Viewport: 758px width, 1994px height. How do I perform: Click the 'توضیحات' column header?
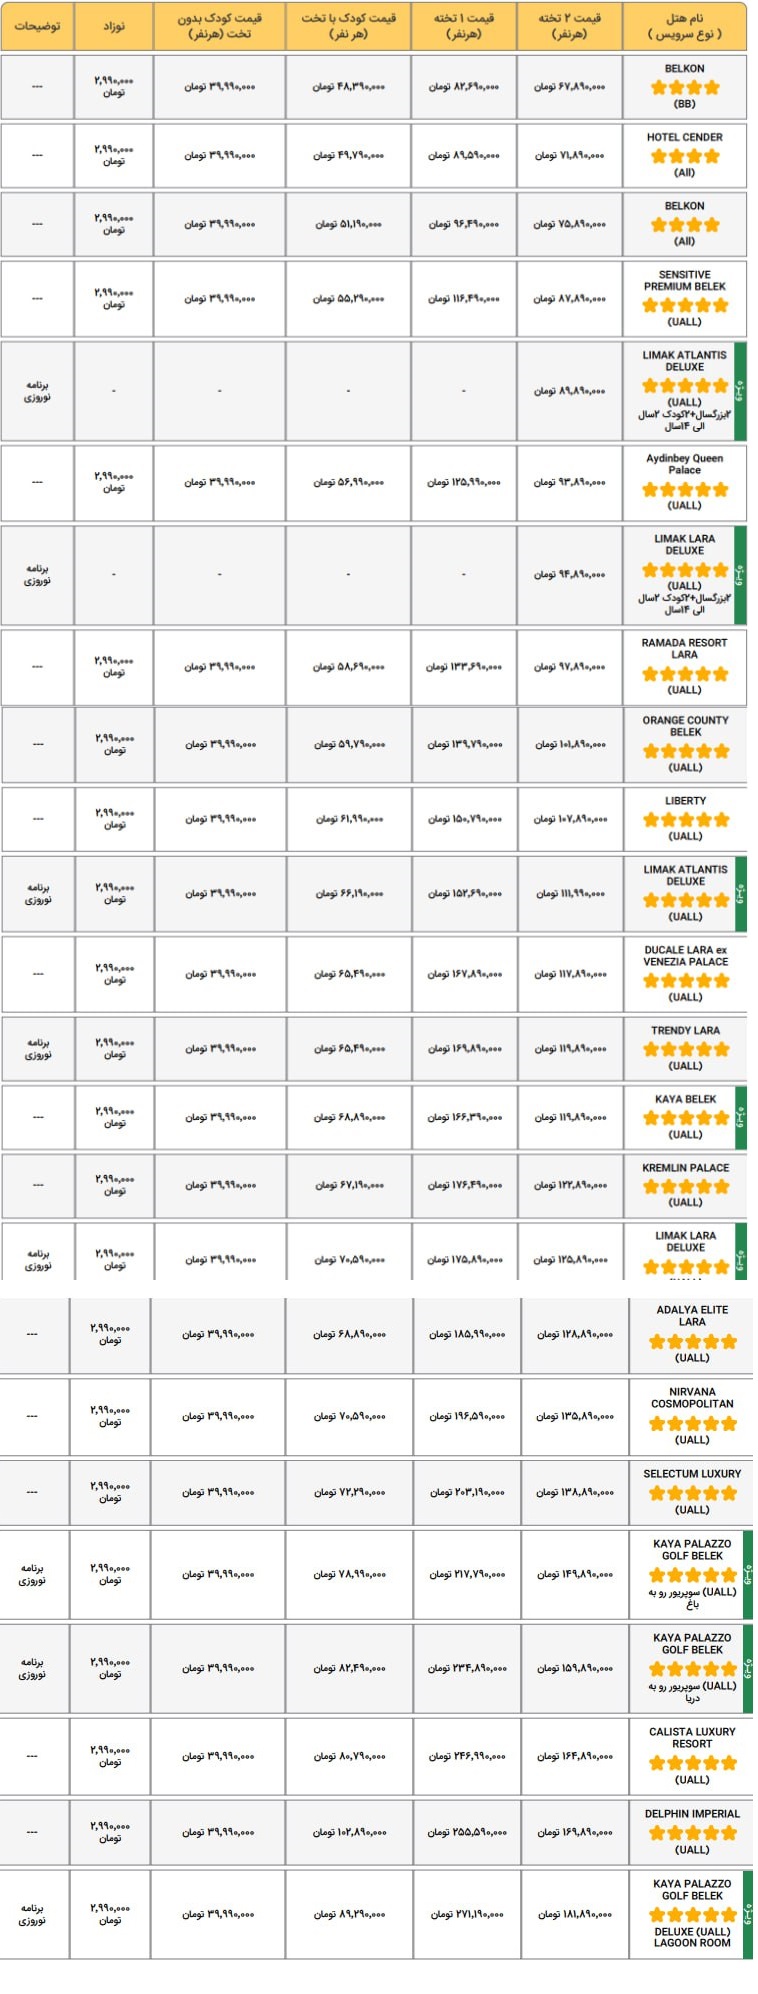pos(37,26)
